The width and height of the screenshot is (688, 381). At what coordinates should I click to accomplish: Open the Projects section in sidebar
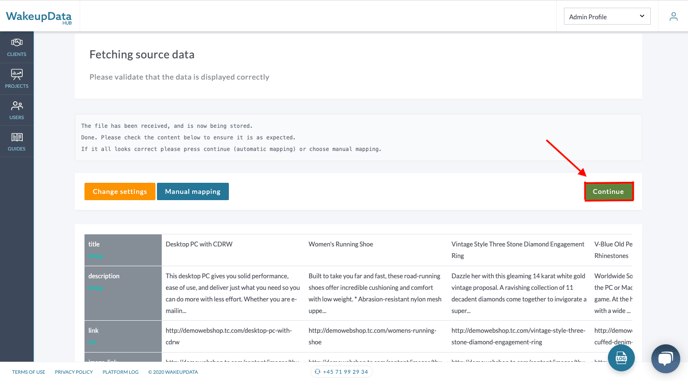coord(17,79)
